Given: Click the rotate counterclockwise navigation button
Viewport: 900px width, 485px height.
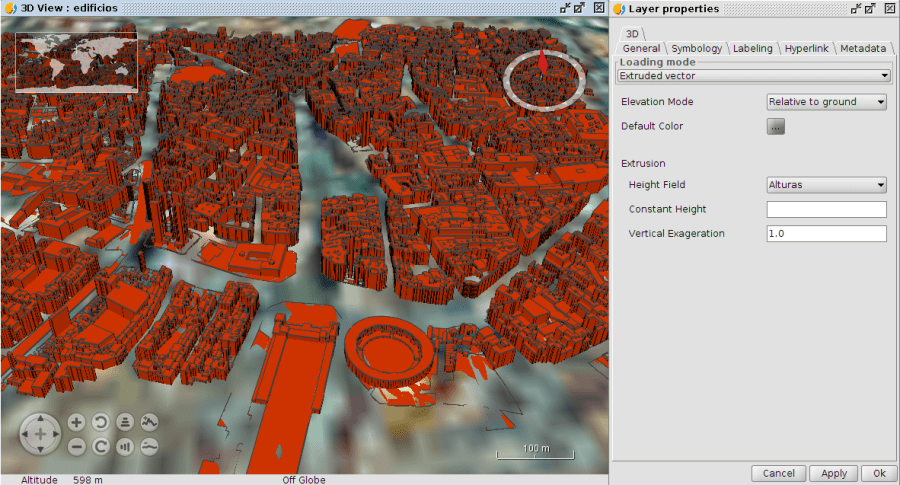Looking at the screenshot, I should tap(101, 422).
